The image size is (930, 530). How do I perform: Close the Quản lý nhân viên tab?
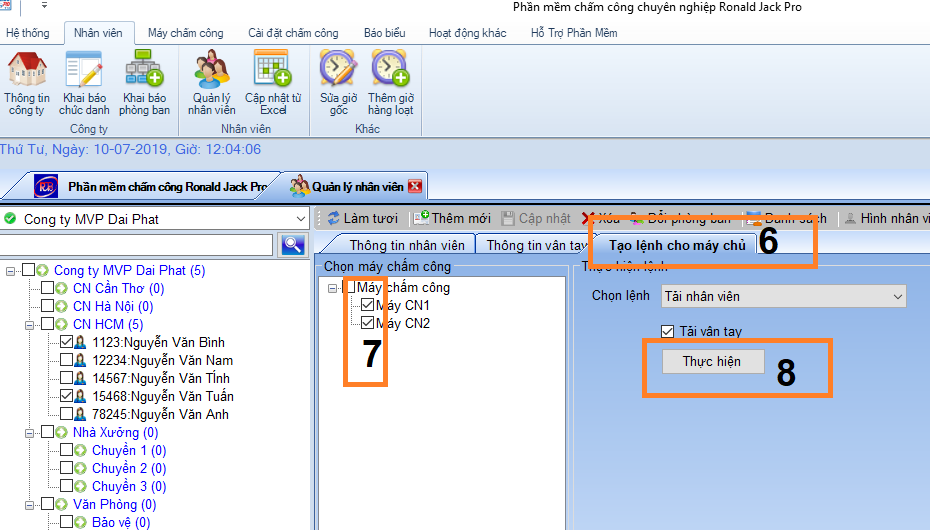[x=415, y=186]
